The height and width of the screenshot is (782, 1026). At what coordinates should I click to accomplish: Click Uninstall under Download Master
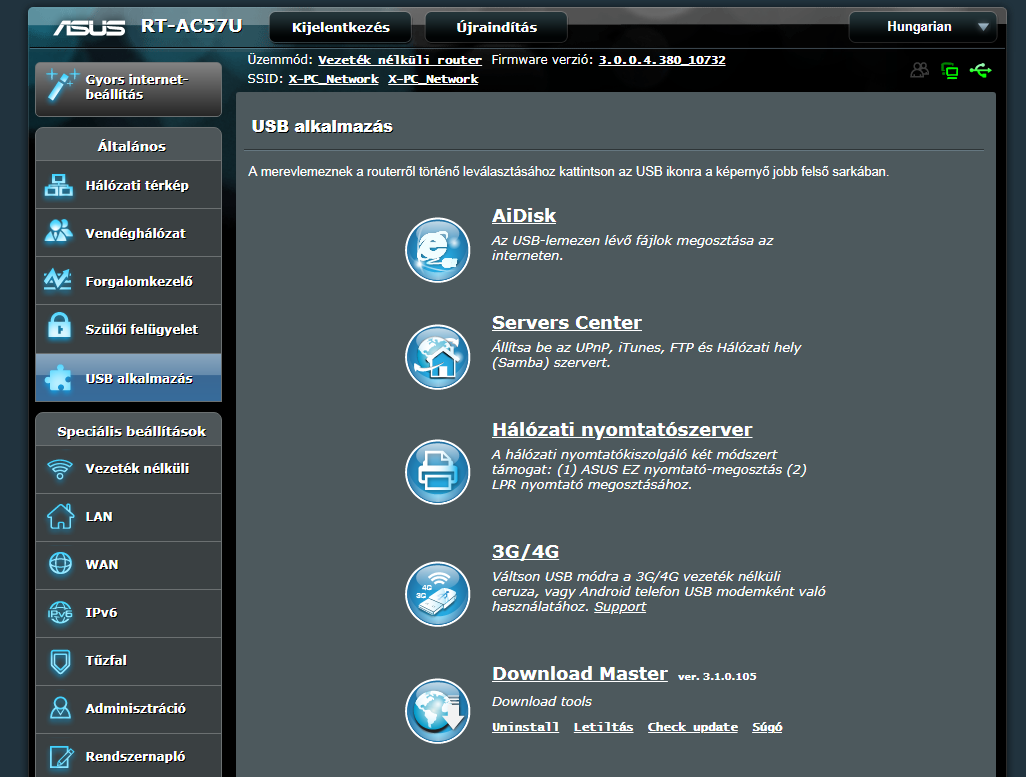click(x=525, y=727)
